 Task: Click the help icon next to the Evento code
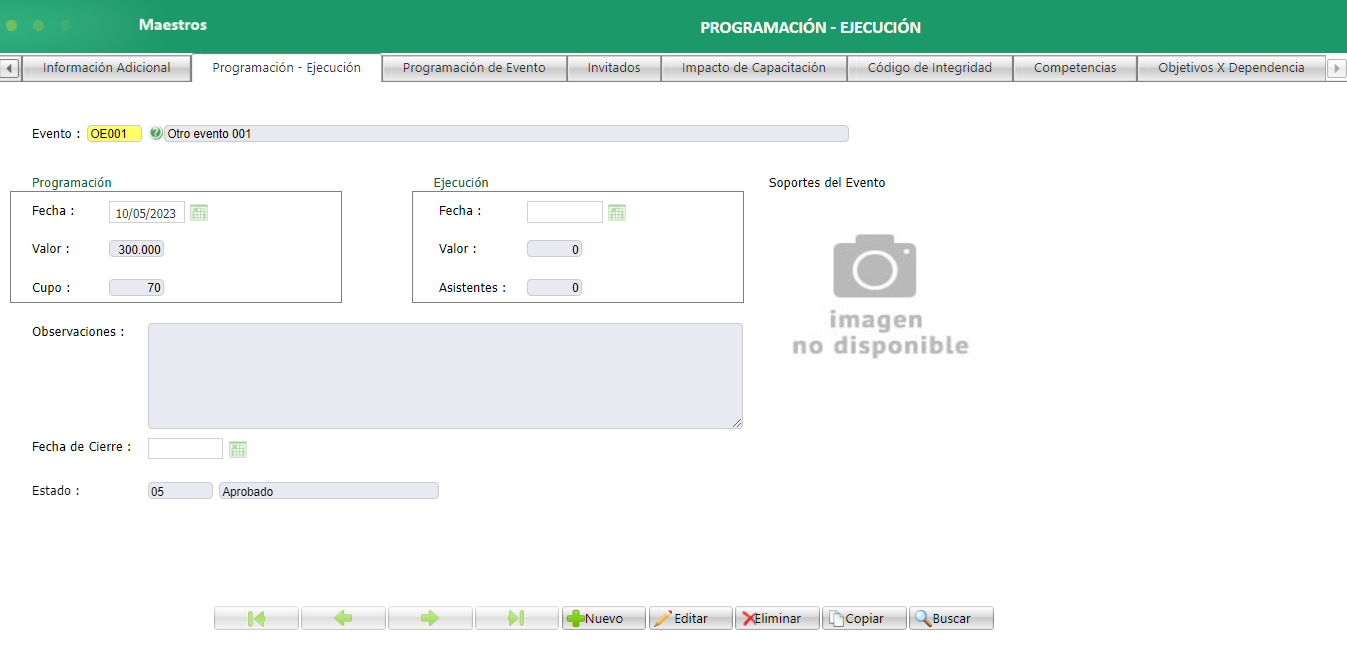click(156, 133)
